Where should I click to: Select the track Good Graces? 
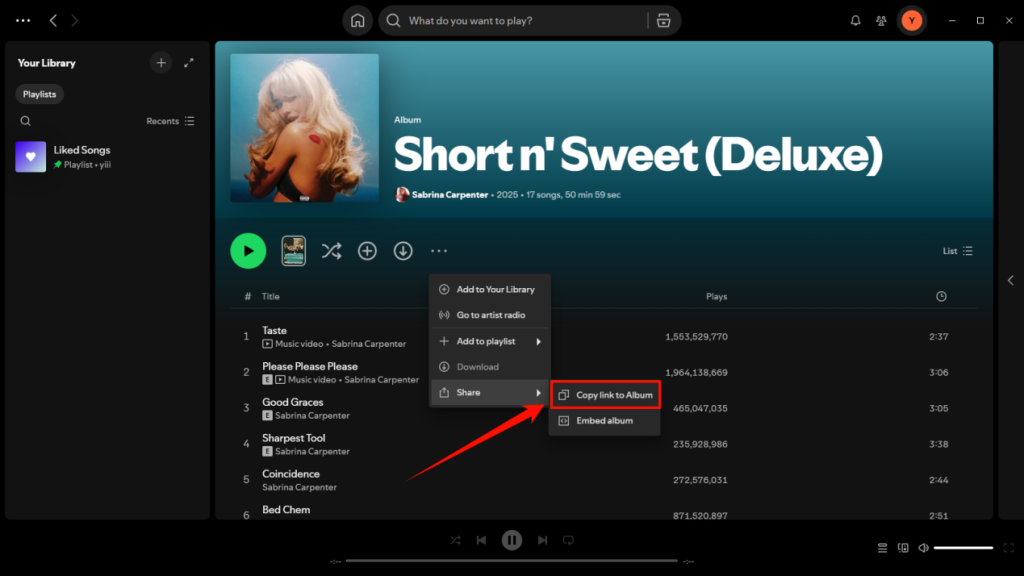(293, 402)
